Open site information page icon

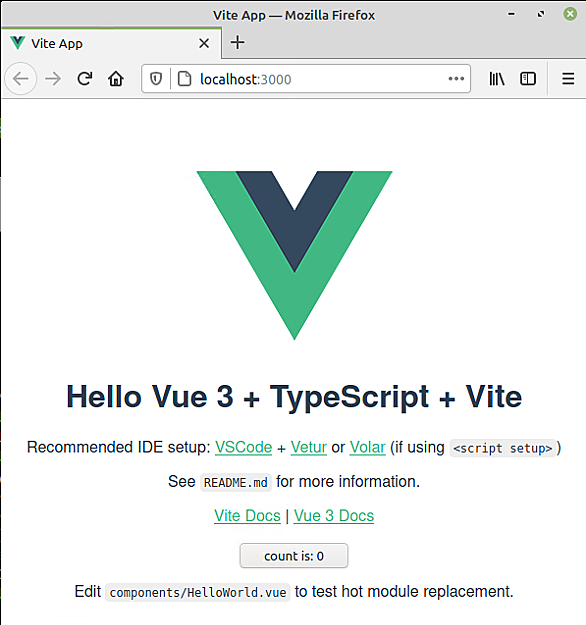coord(184,79)
